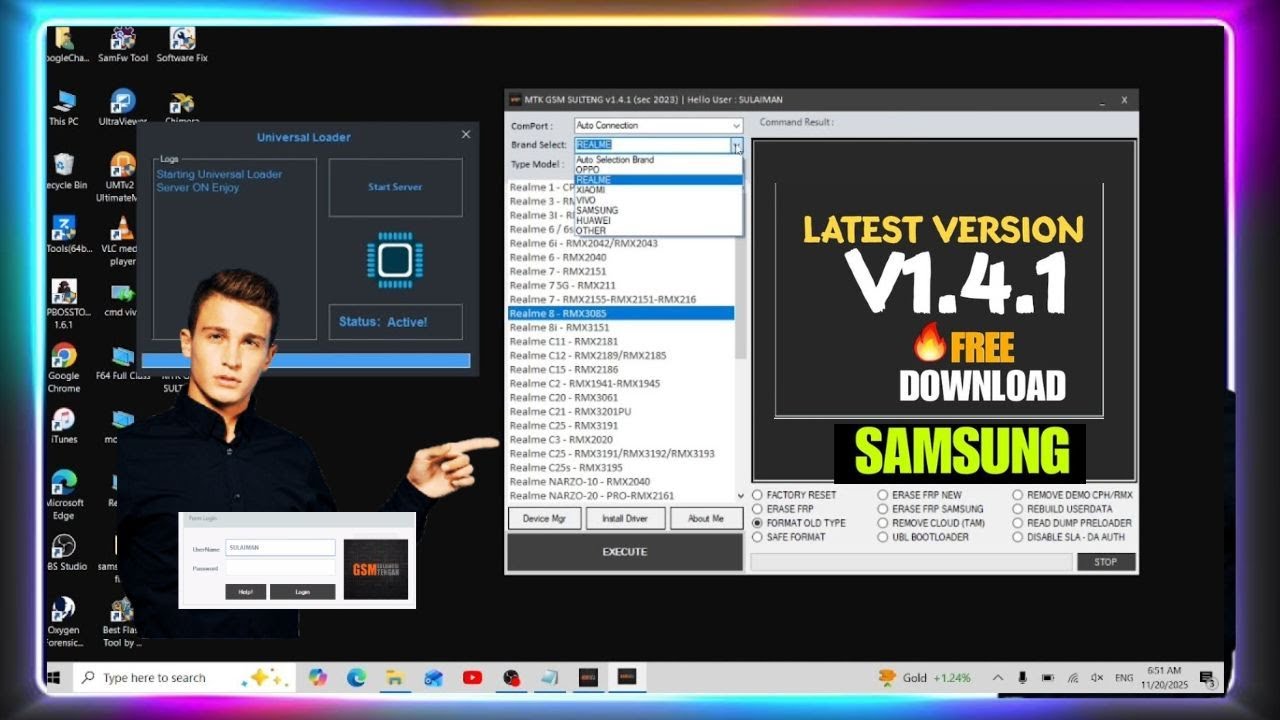Choose REMOVE CLOUD (TAM) option
The width and height of the screenshot is (1280, 720).
tap(931, 523)
